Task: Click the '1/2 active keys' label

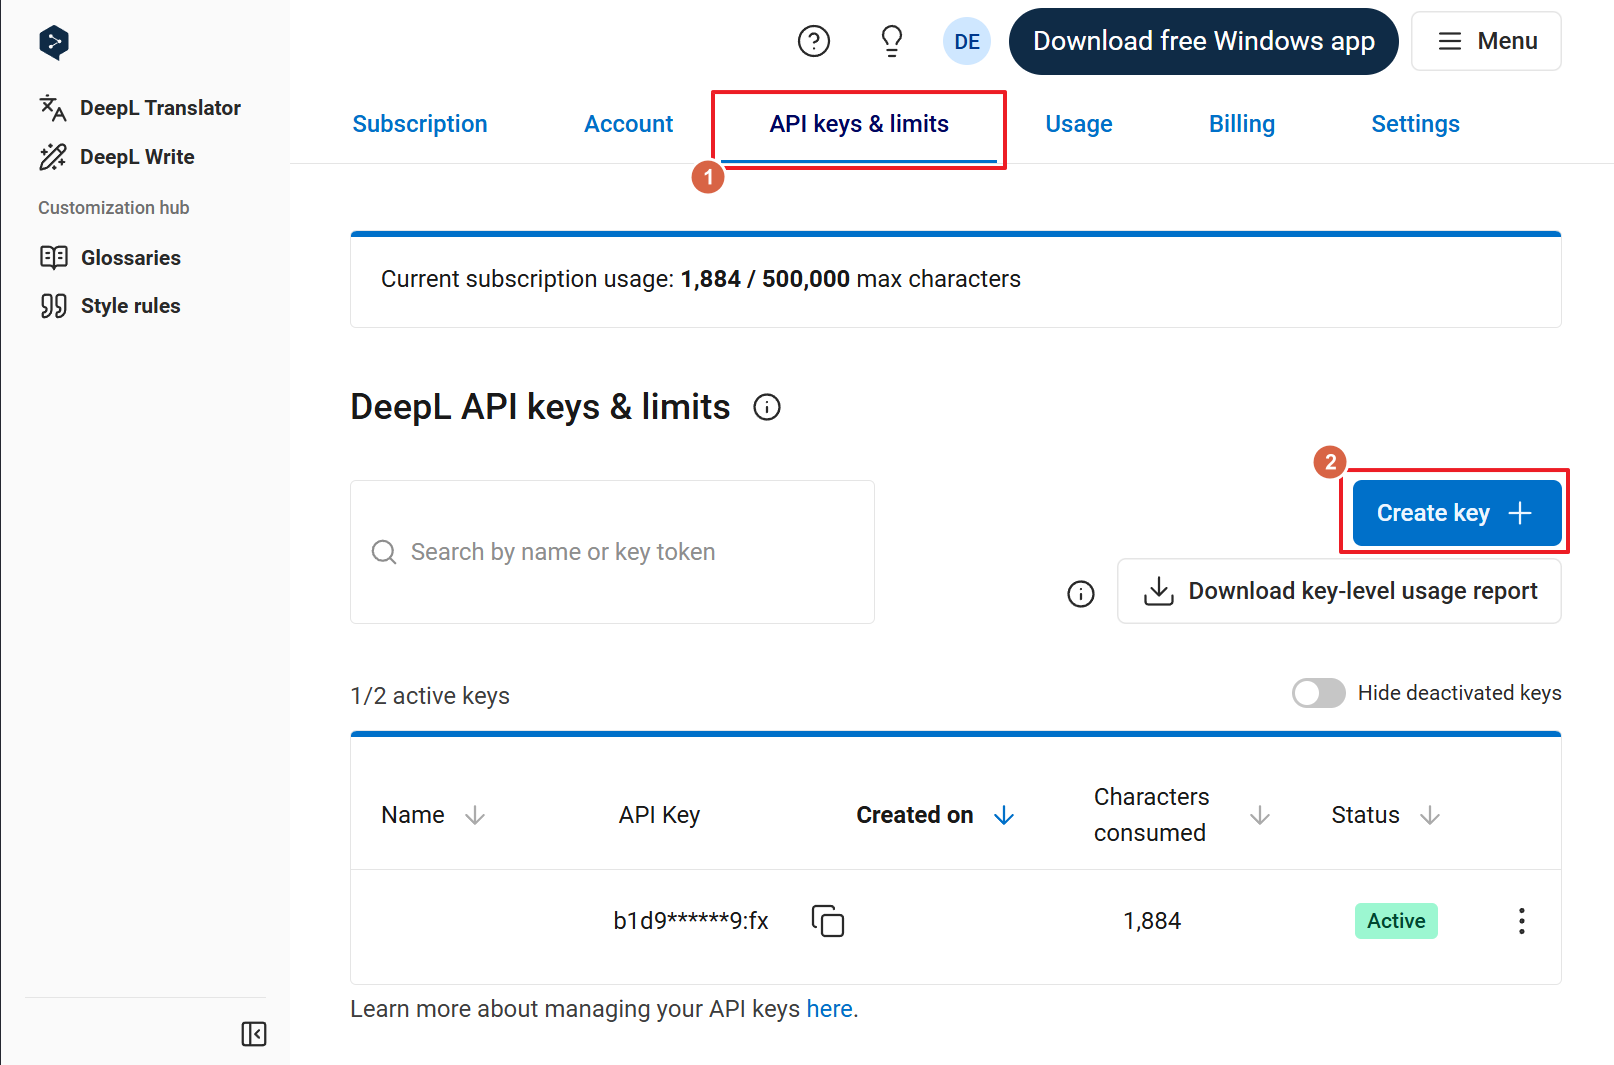Action: (430, 696)
